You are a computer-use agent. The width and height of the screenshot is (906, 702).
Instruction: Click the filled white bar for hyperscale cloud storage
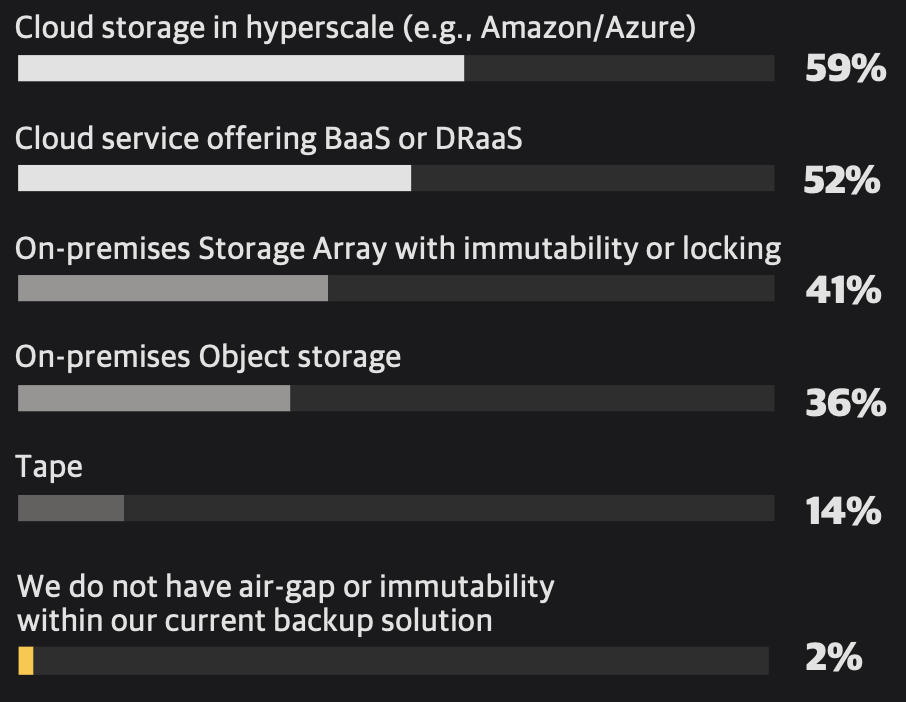(241, 69)
